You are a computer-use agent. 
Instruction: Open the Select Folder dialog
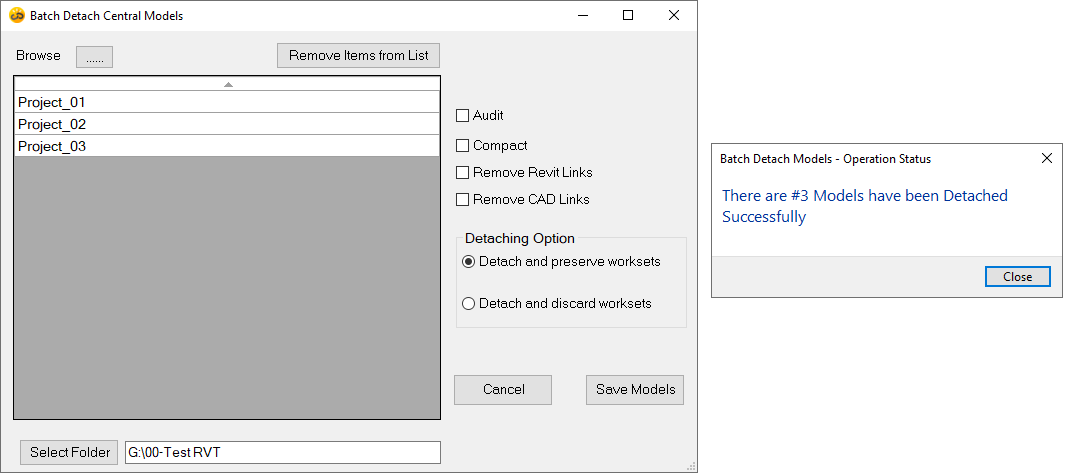[x=70, y=453]
